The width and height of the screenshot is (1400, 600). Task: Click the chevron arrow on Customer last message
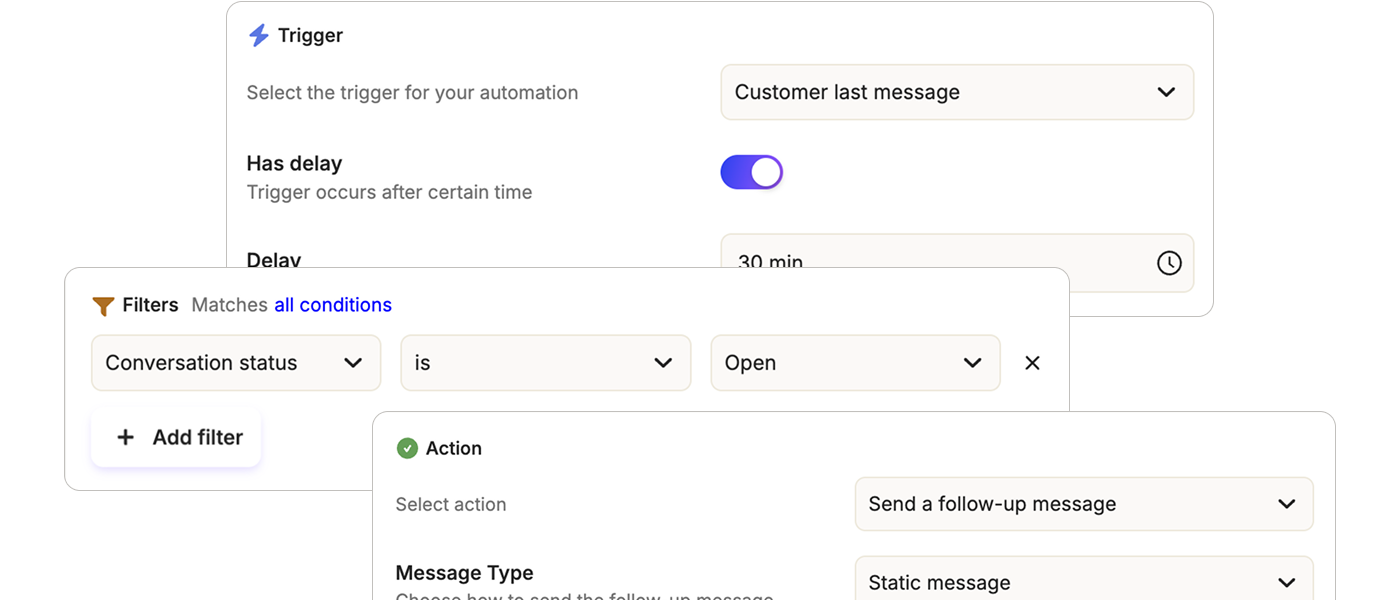point(1165,93)
